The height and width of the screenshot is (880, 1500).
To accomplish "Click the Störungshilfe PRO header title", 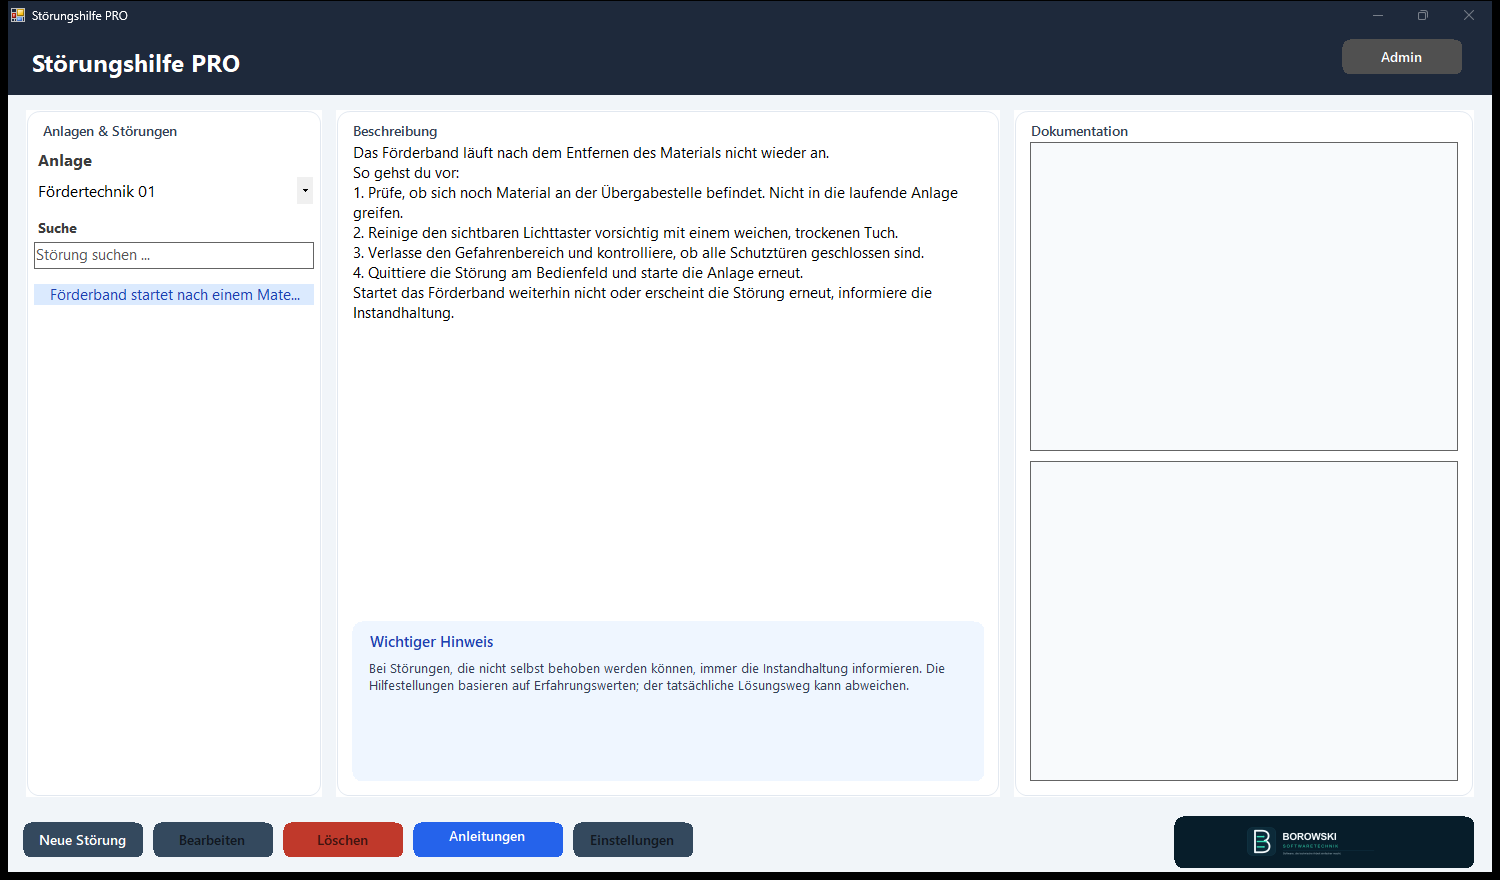I will [x=136, y=64].
